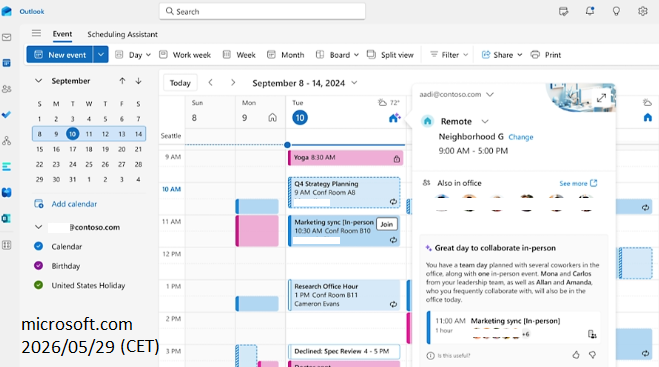The image size is (659, 367).
Task: Open the more apps grid icon in sidebar
Action: pos(7,245)
